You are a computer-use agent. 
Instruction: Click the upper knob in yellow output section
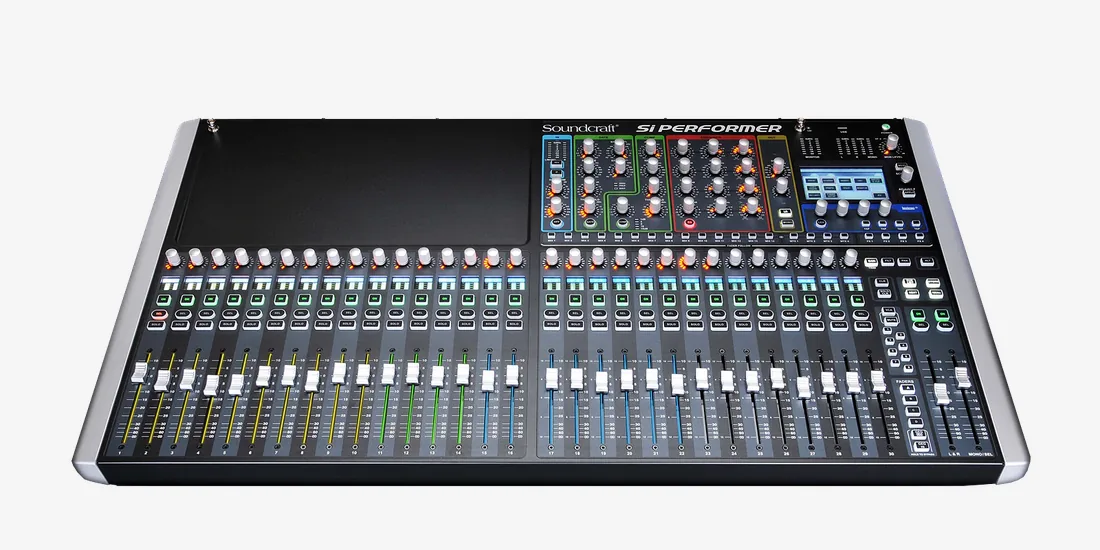pos(778,166)
